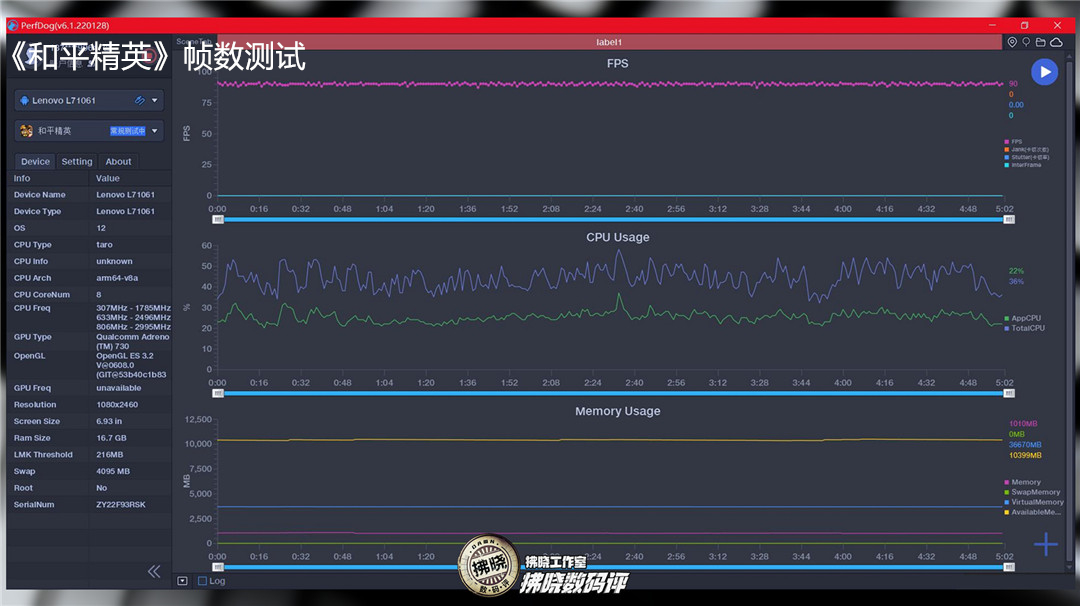Screen dimensions: 1080x606
Task: Toggle the Memory legend entry
Action: tap(1022, 482)
